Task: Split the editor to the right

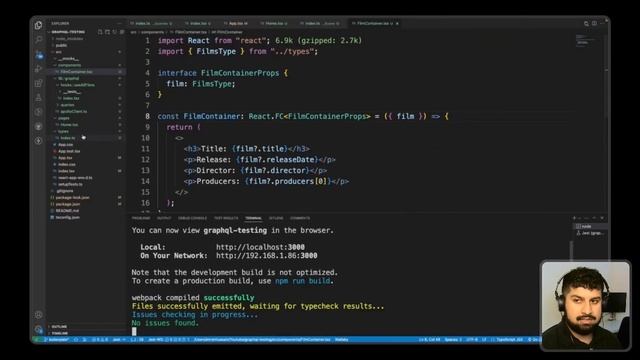Action: pyautogui.click(x=594, y=24)
